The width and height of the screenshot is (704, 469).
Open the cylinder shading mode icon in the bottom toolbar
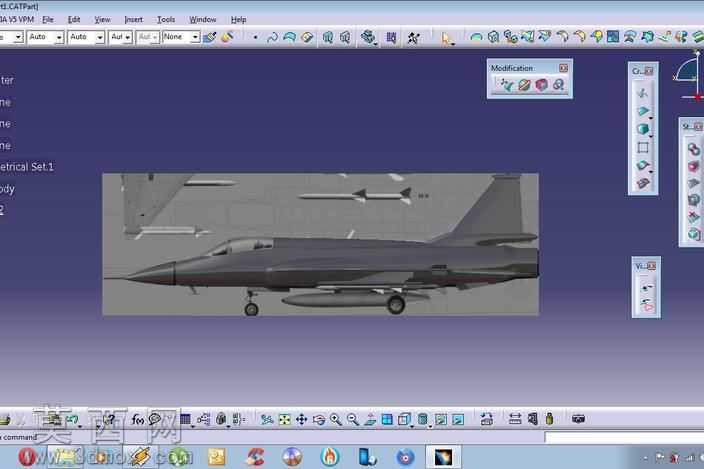[422, 420]
